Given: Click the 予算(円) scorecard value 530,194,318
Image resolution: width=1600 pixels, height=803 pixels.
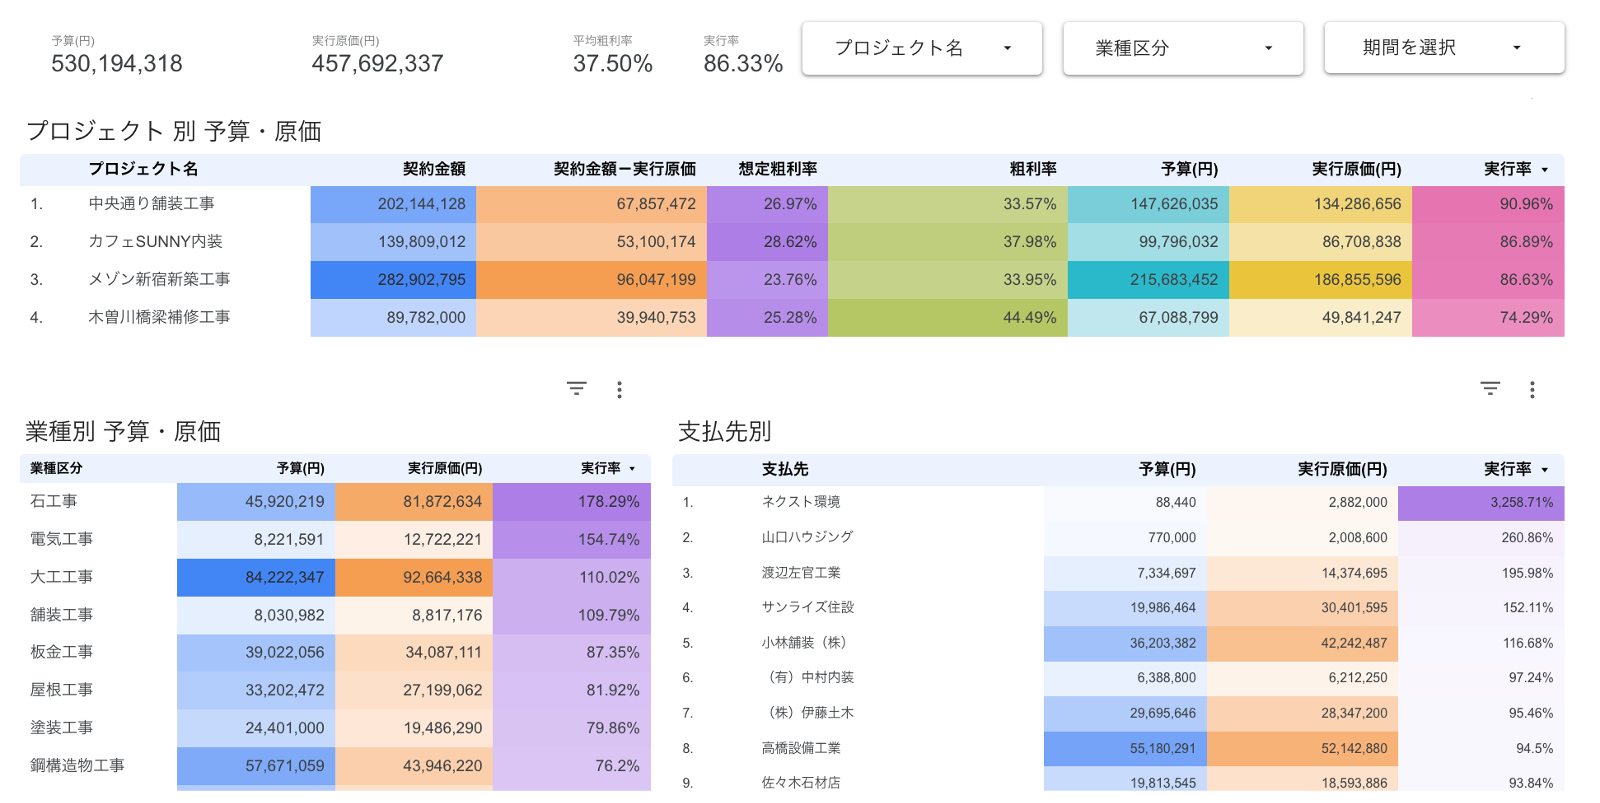Looking at the screenshot, I should pos(117,64).
